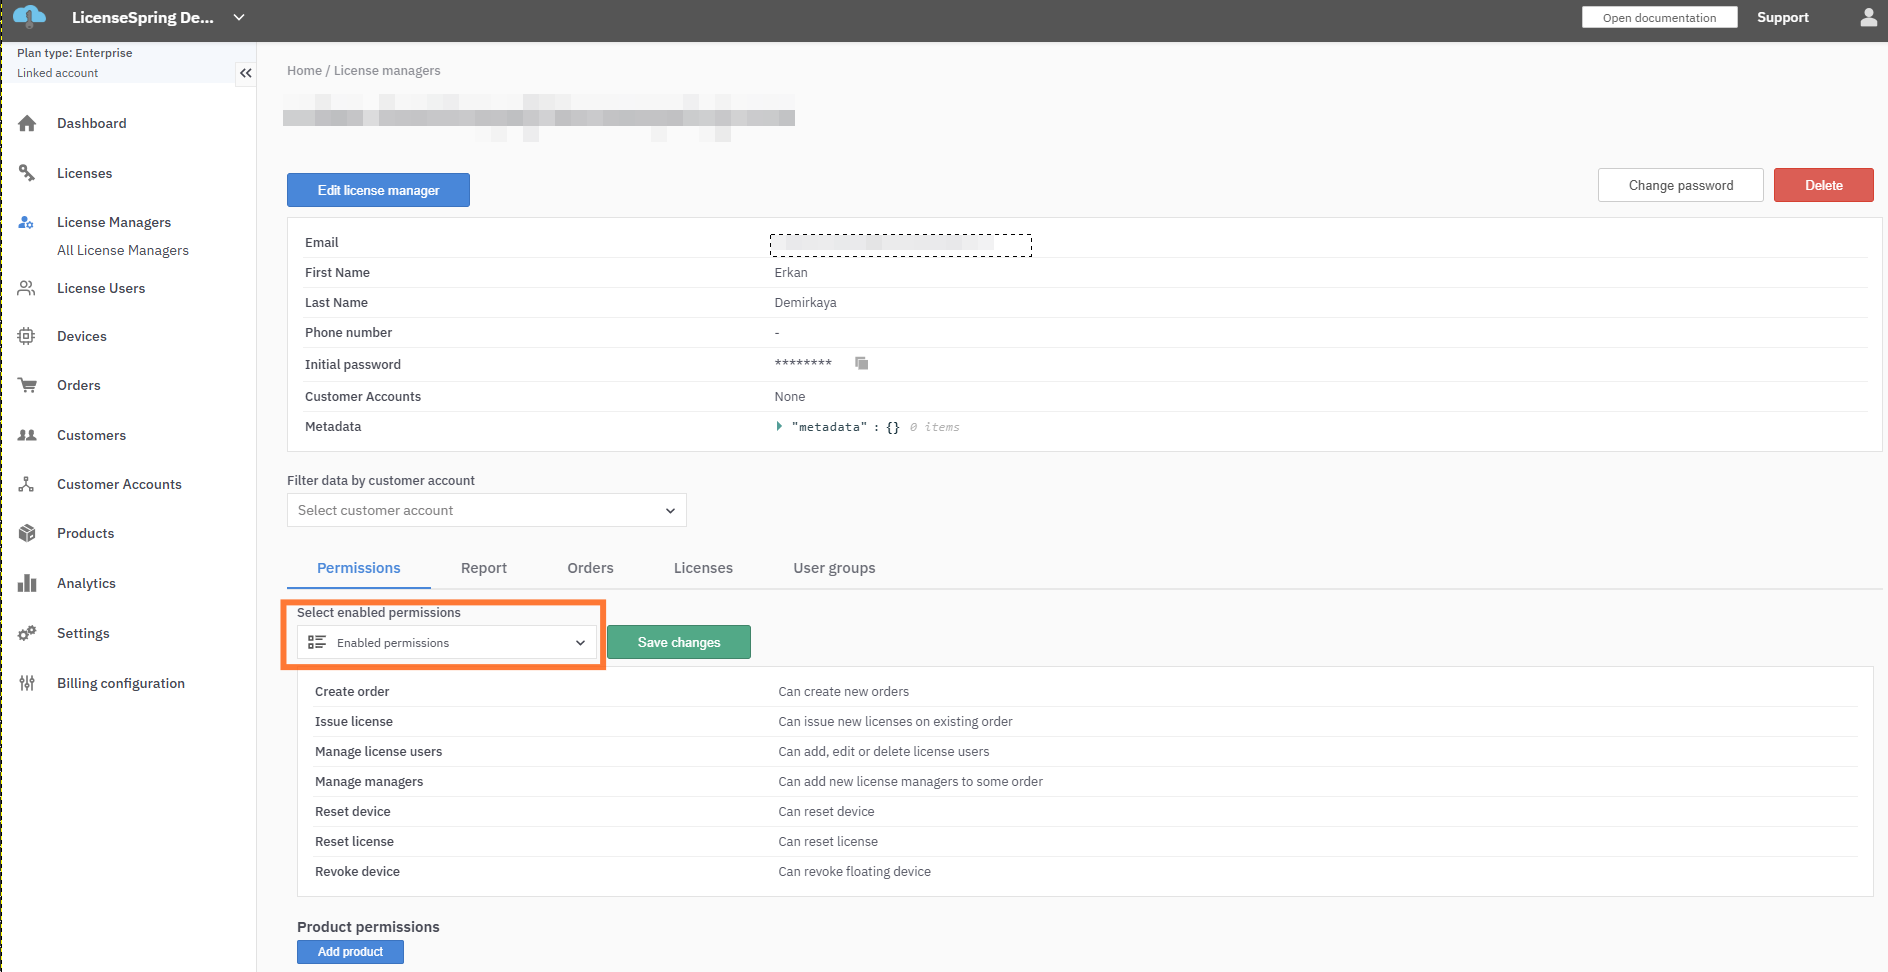Viewport: 1888px width, 972px height.
Task: Click the Settings gears icon
Action: tap(27, 633)
